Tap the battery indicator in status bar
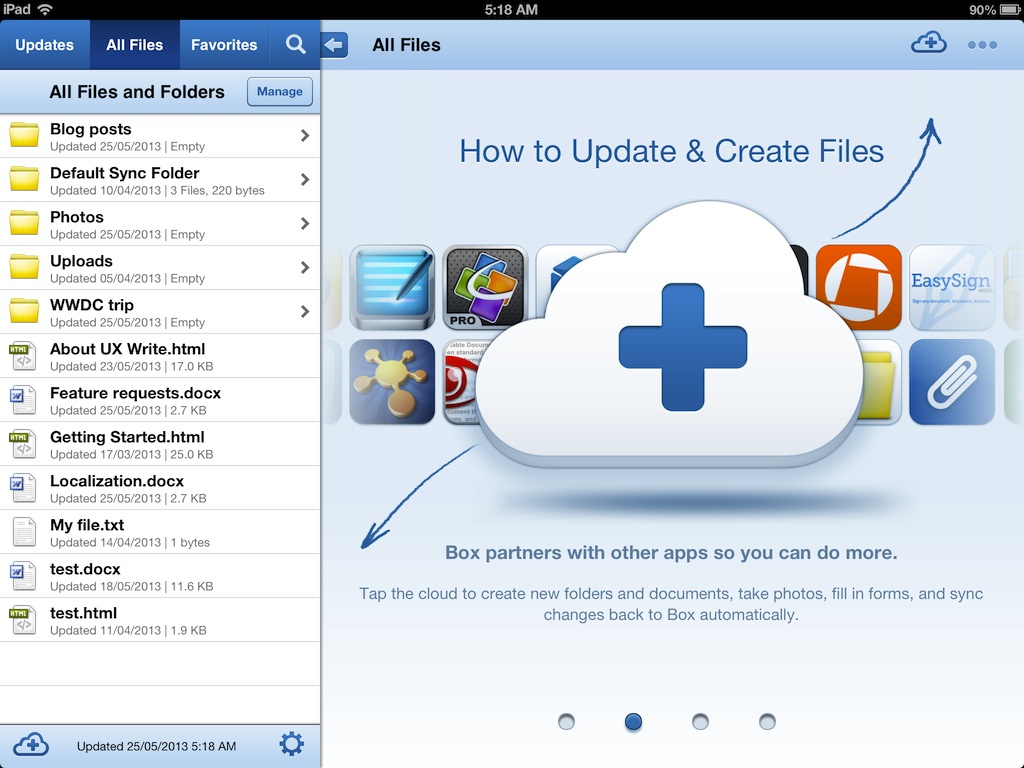 point(1008,9)
